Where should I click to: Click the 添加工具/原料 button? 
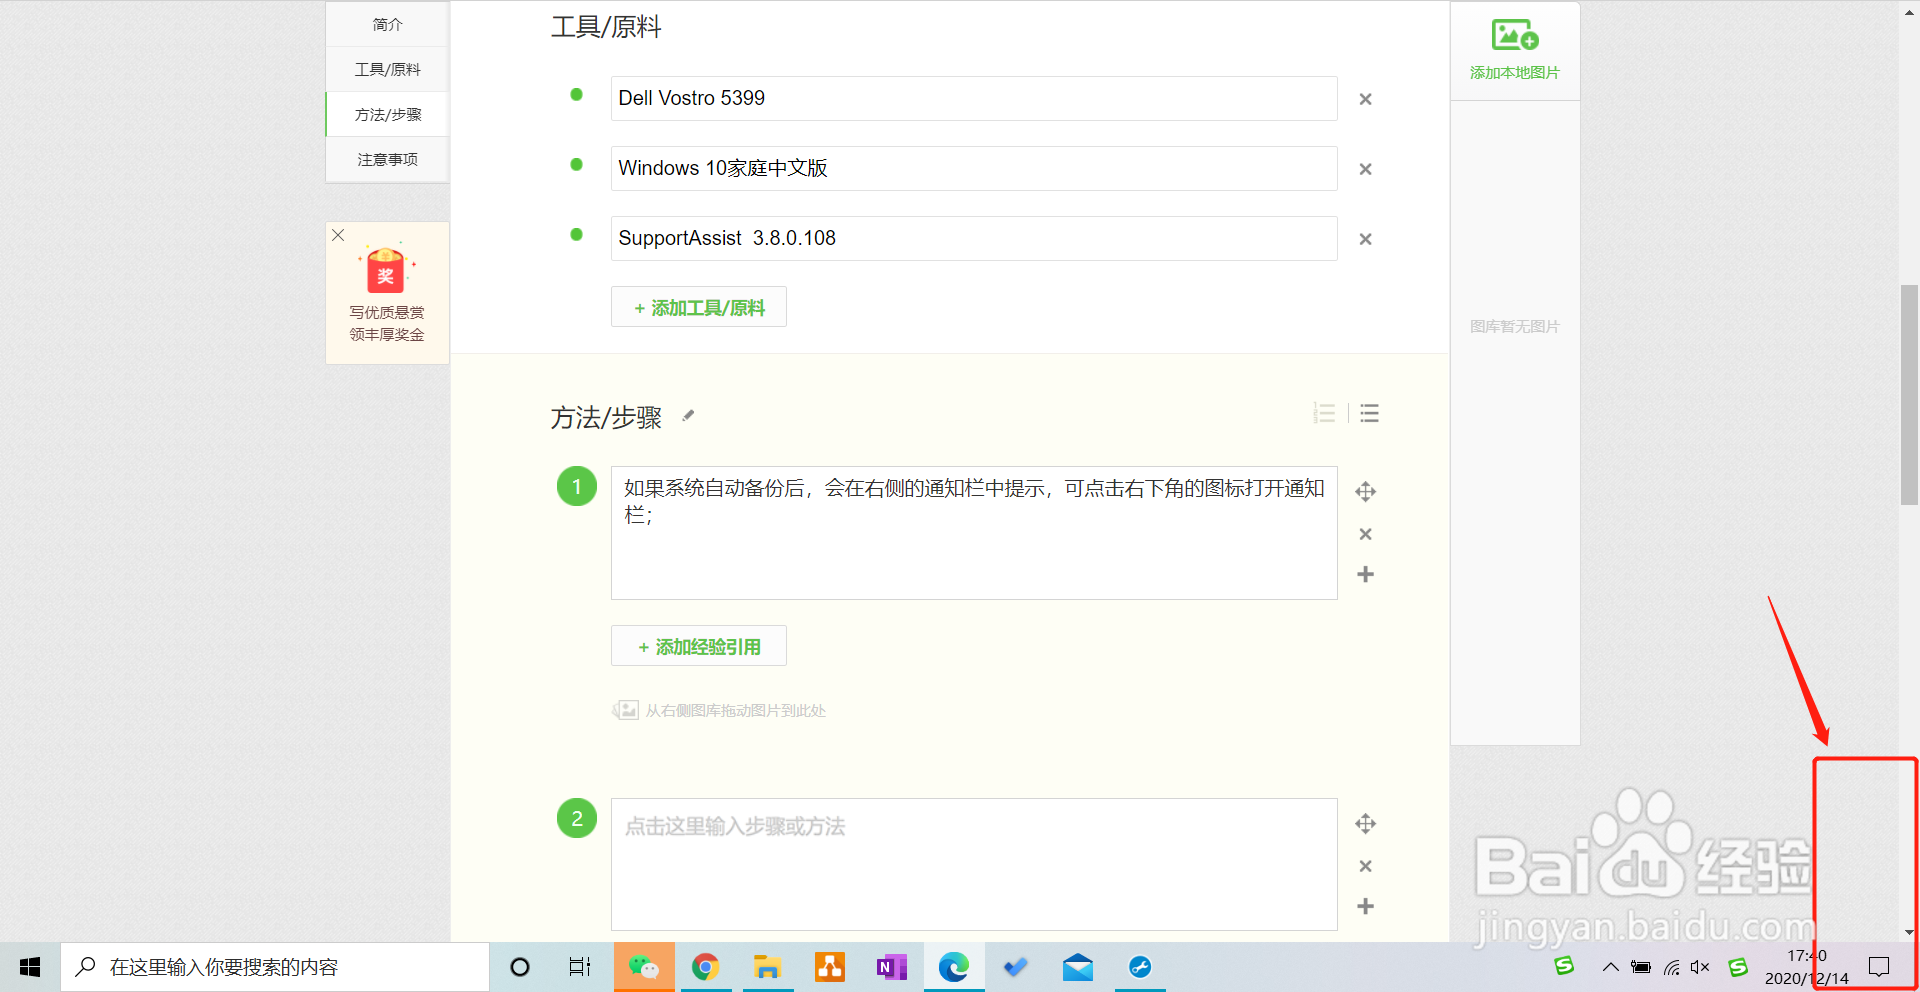coord(699,307)
